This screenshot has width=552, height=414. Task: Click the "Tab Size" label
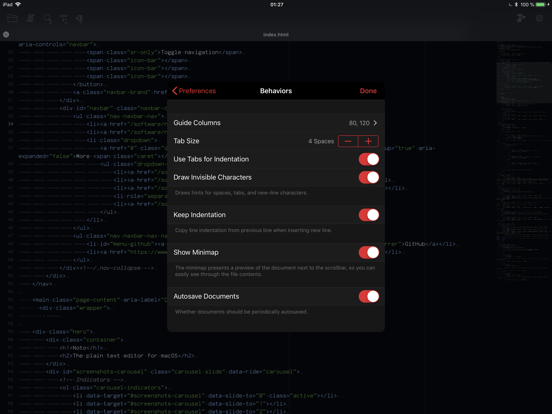pyautogui.click(x=186, y=141)
